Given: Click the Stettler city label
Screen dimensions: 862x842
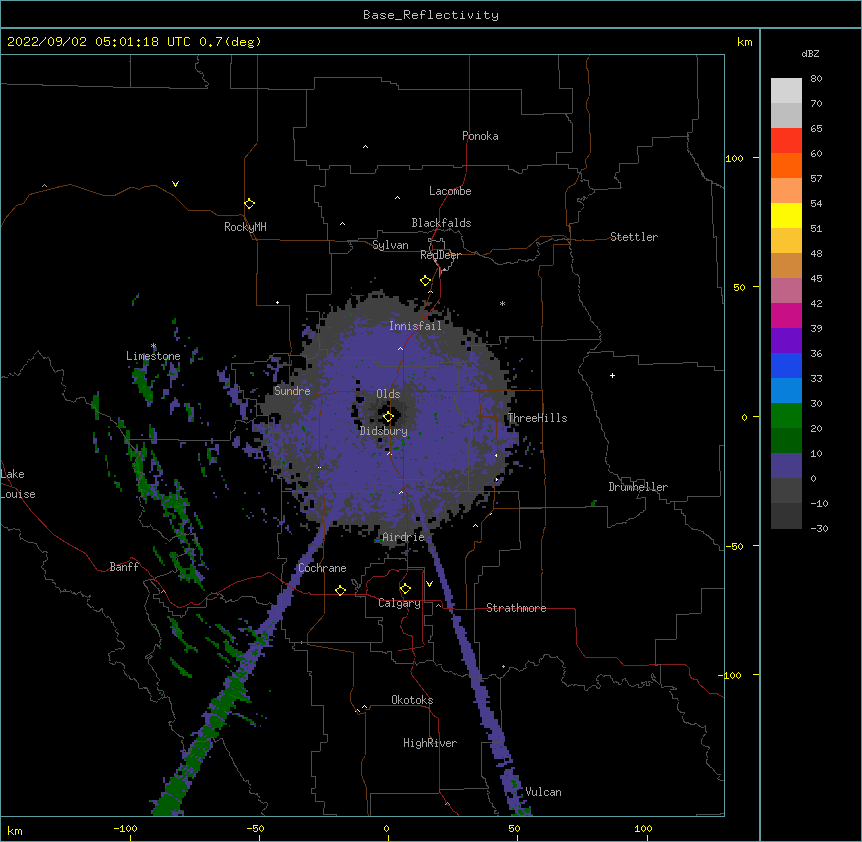Looking at the screenshot, I should click(634, 237).
